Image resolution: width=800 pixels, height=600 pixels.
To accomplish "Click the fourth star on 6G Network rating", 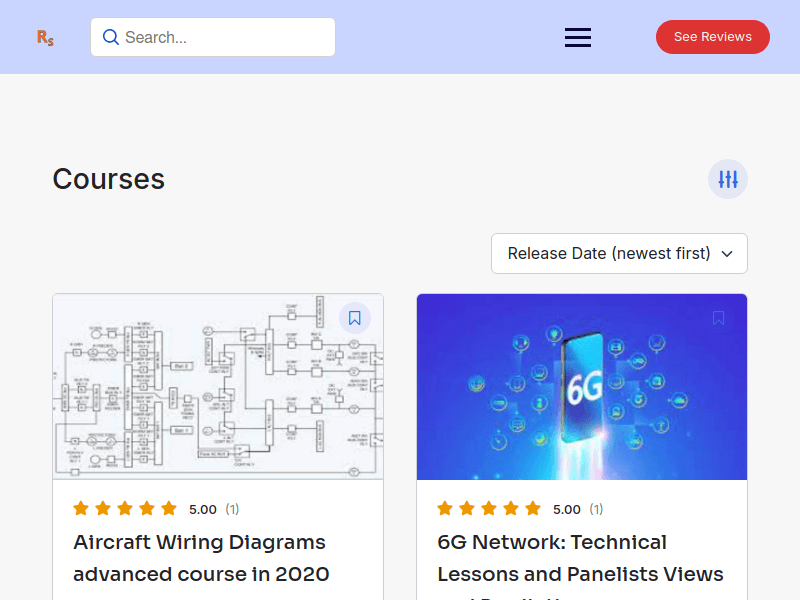I will (x=509, y=508).
